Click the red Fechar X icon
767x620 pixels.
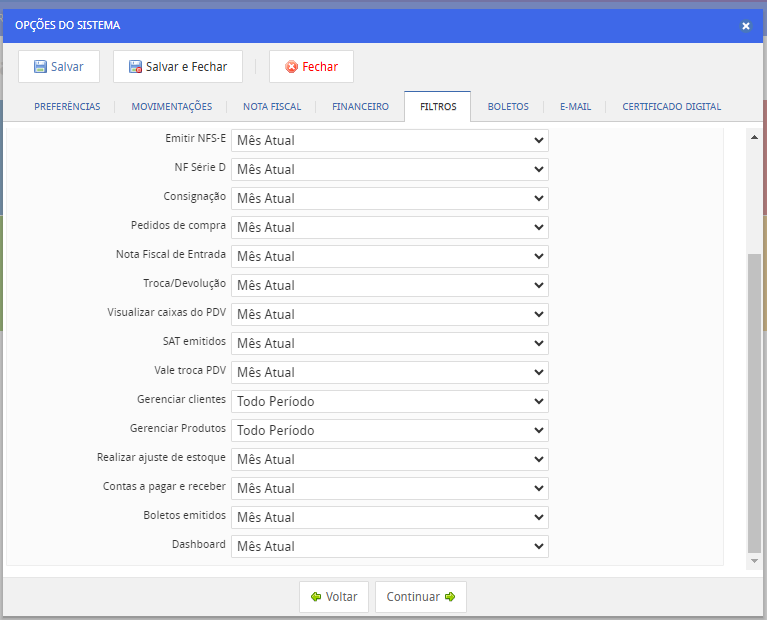[x=291, y=67]
